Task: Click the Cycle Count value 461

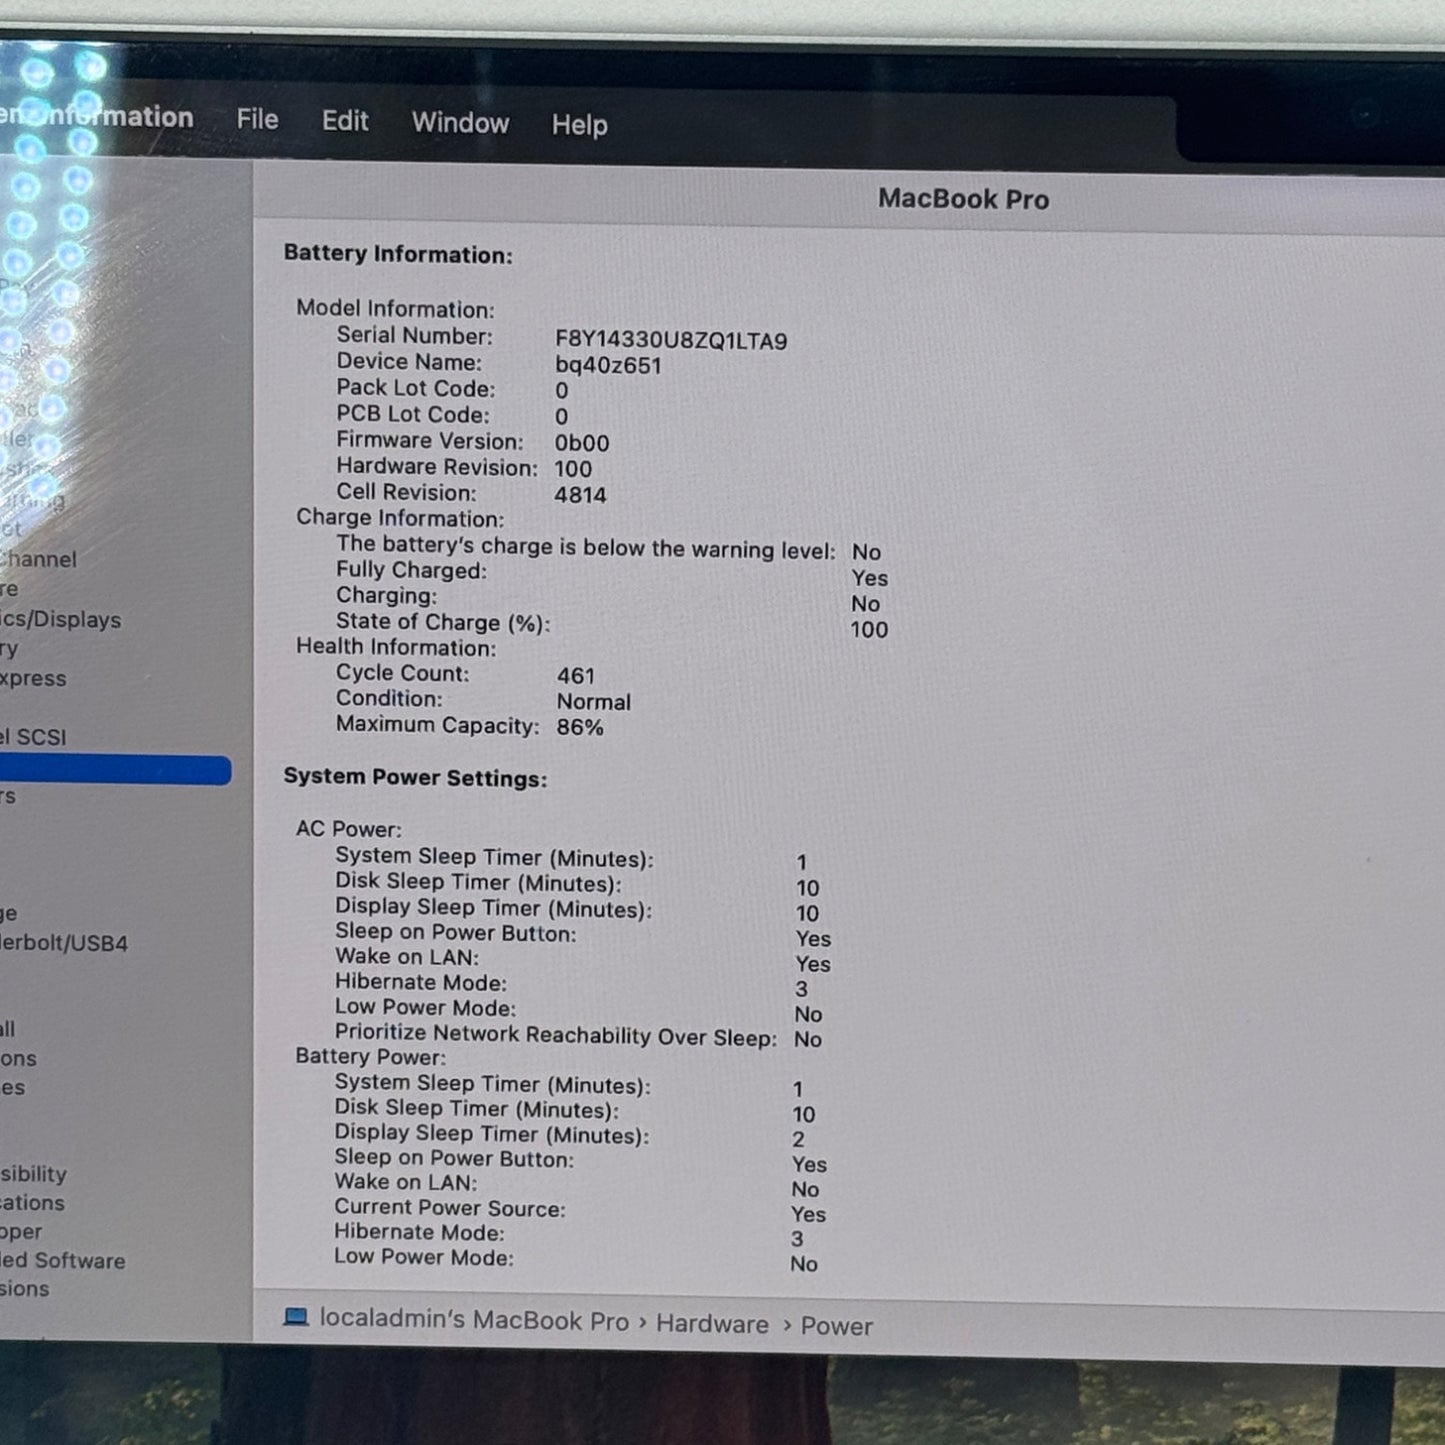Action: (576, 676)
